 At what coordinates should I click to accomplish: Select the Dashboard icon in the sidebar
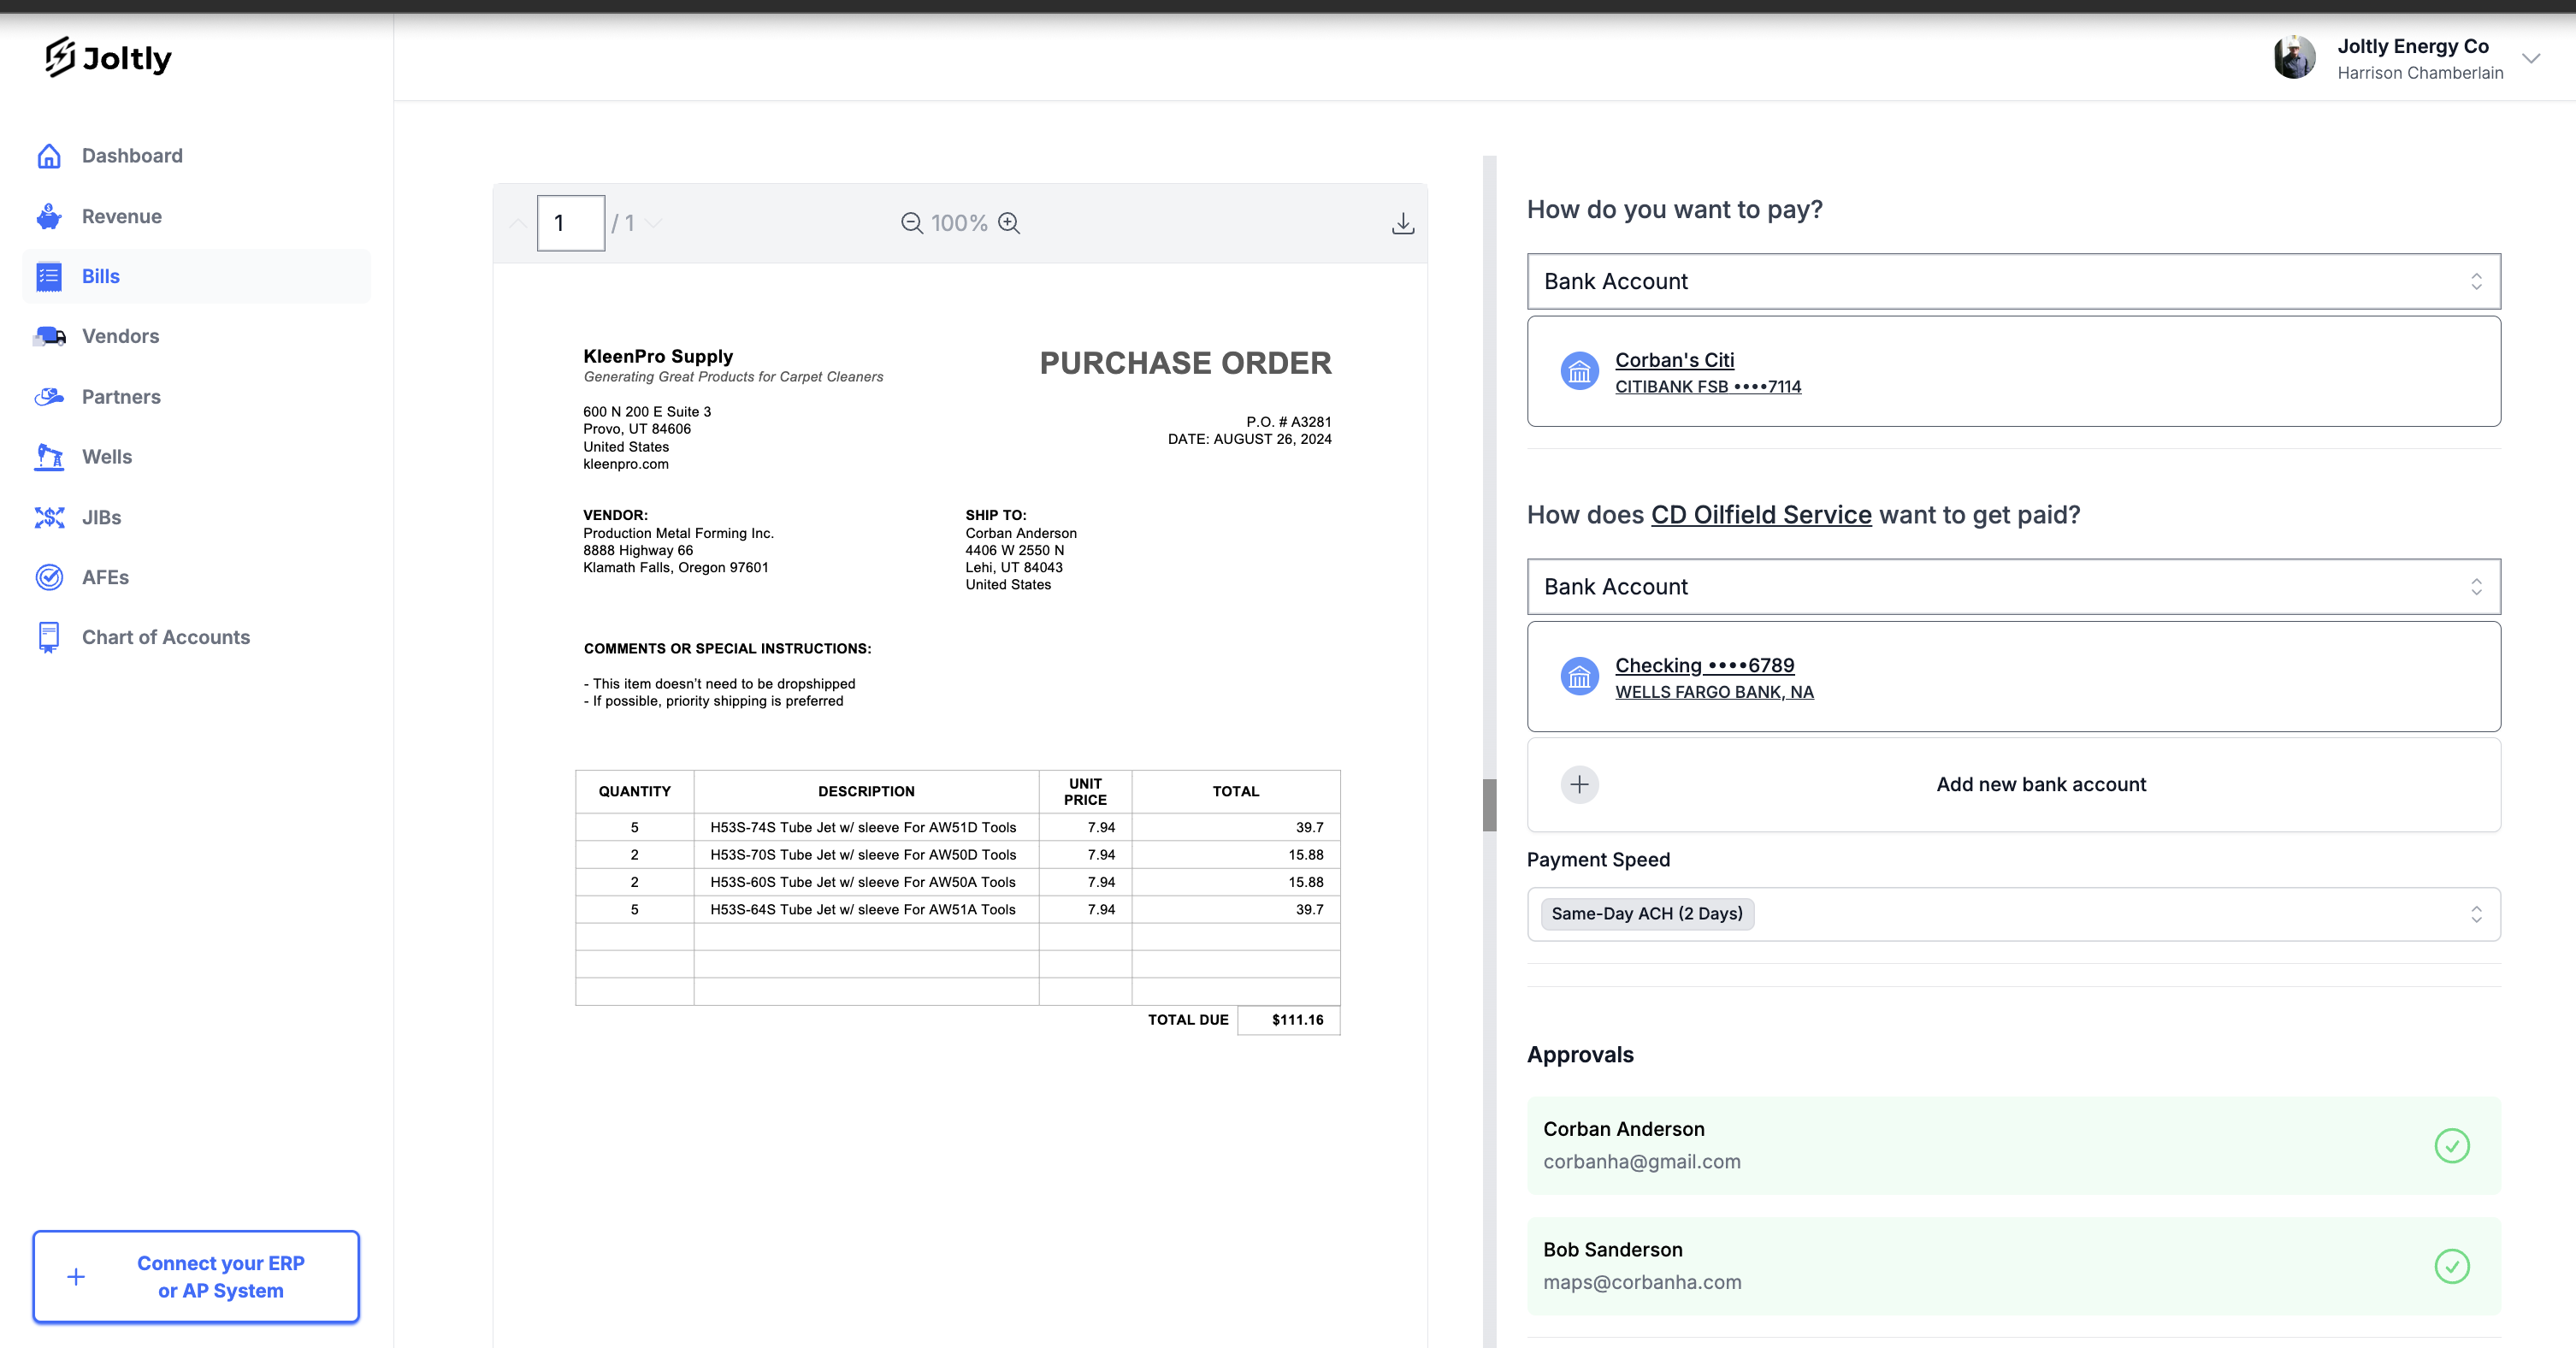pos(48,156)
